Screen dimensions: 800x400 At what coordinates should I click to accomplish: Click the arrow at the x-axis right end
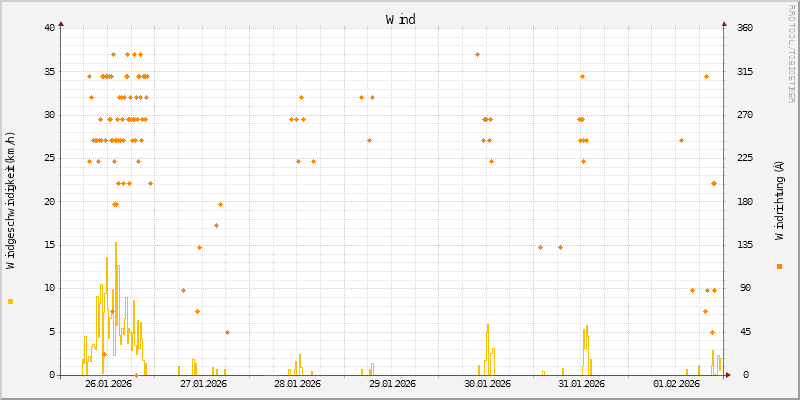728,375
